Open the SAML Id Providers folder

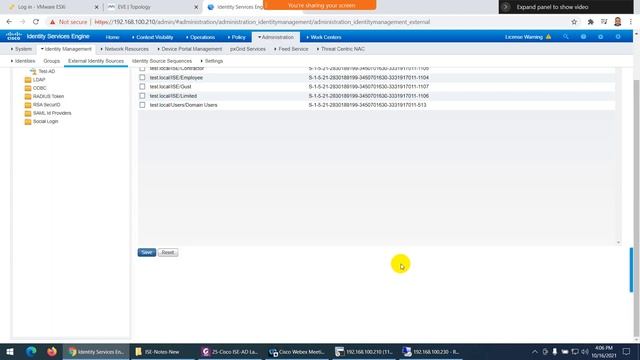click(x=28, y=113)
